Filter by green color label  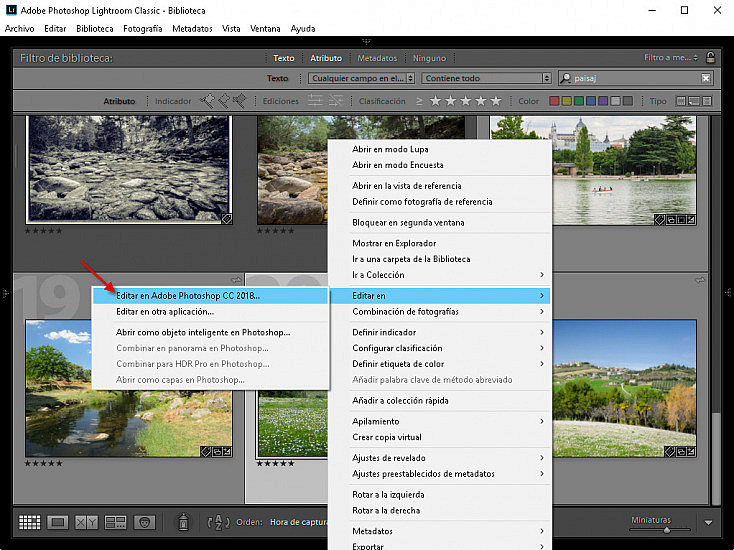click(x=579, y=101)
